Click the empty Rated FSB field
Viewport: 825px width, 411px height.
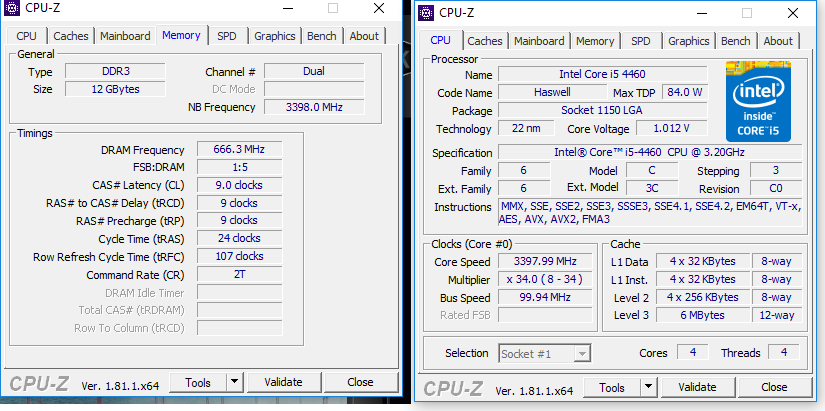click(x=545, y=315)
